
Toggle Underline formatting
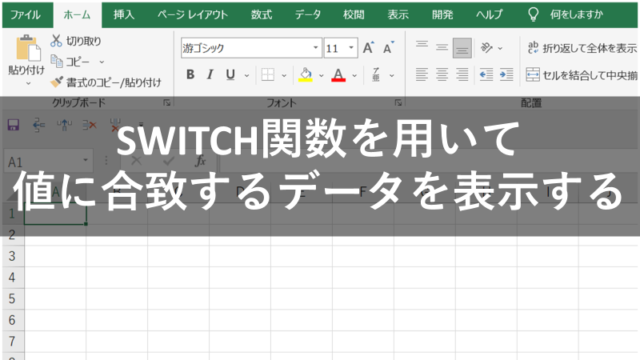(230, 75)
